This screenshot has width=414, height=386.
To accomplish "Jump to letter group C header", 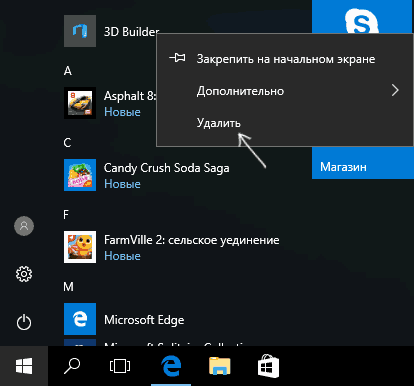I will click(67, 143).
